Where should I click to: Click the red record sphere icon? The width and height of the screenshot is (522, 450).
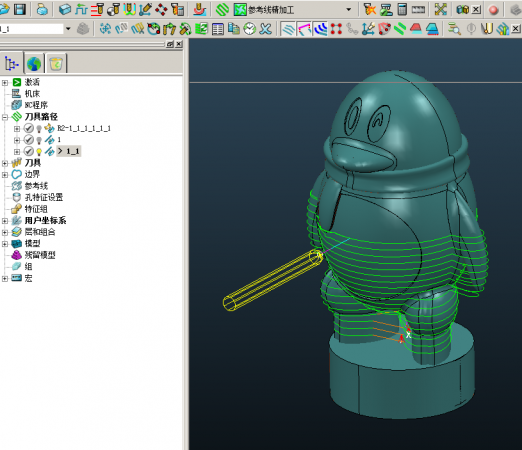pyautogui.click(x=494, y=10)
